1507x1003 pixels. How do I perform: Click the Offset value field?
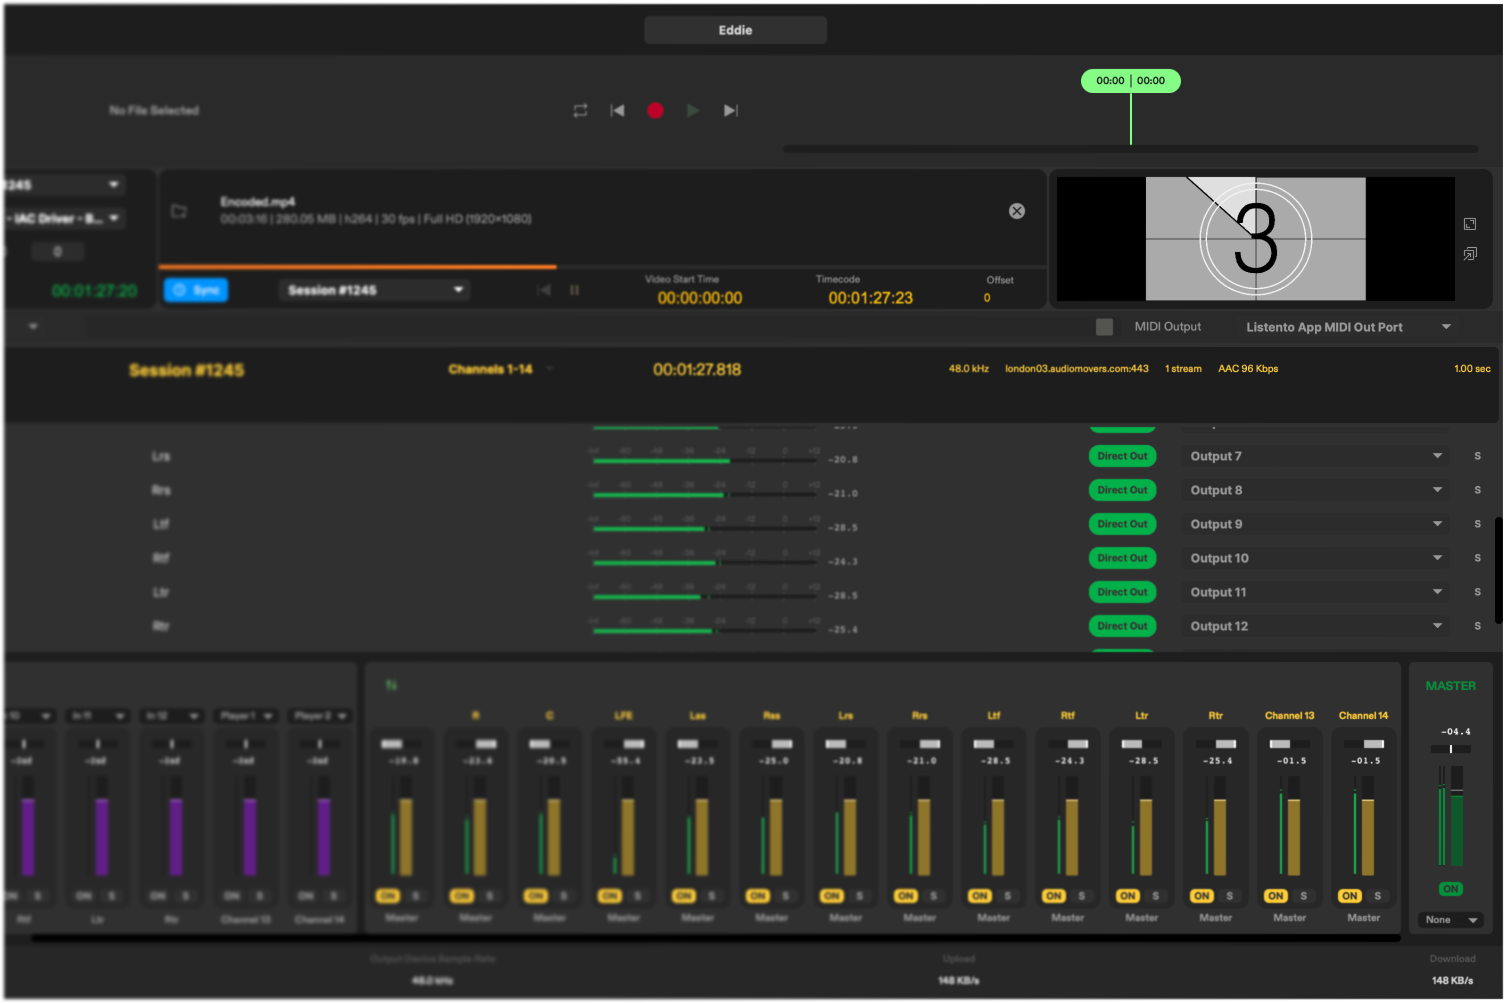pos(987,298)
